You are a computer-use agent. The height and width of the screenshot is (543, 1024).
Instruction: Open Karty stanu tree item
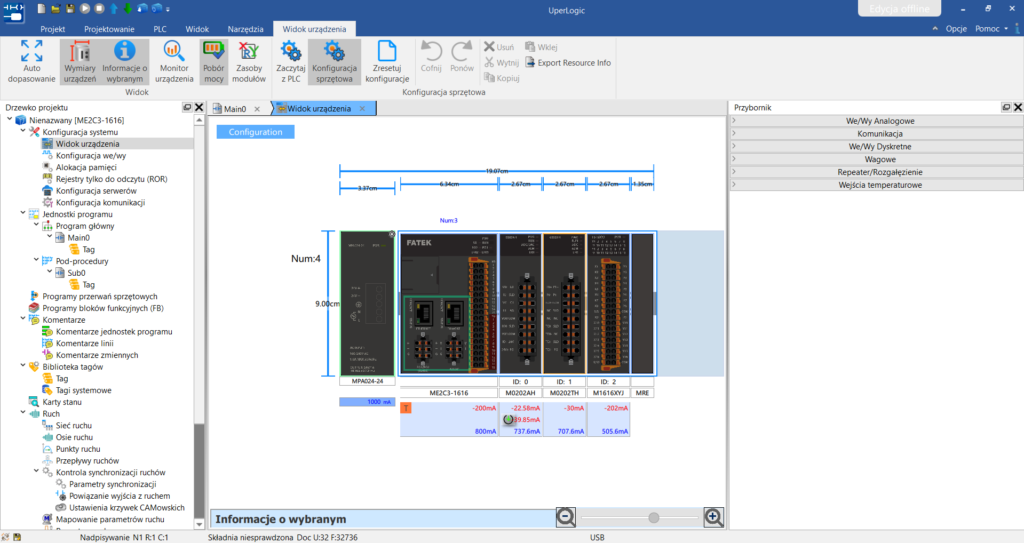(62, 402)
